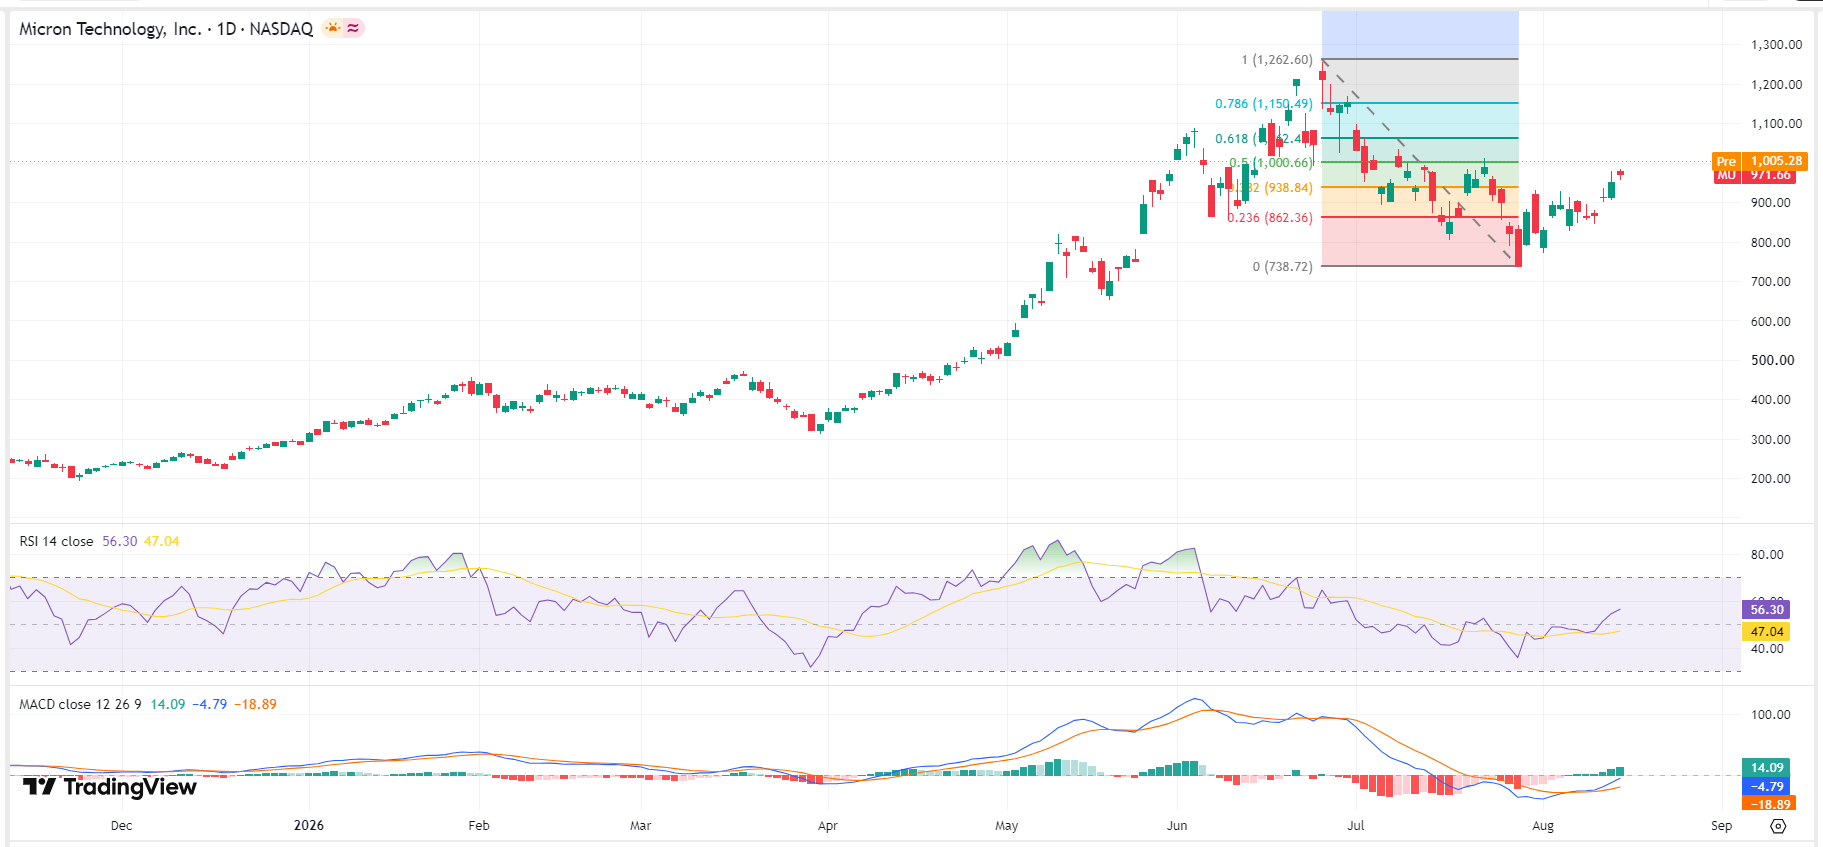Click the pink approximate-sign icon beside NASDAQ

click(353, 29)
